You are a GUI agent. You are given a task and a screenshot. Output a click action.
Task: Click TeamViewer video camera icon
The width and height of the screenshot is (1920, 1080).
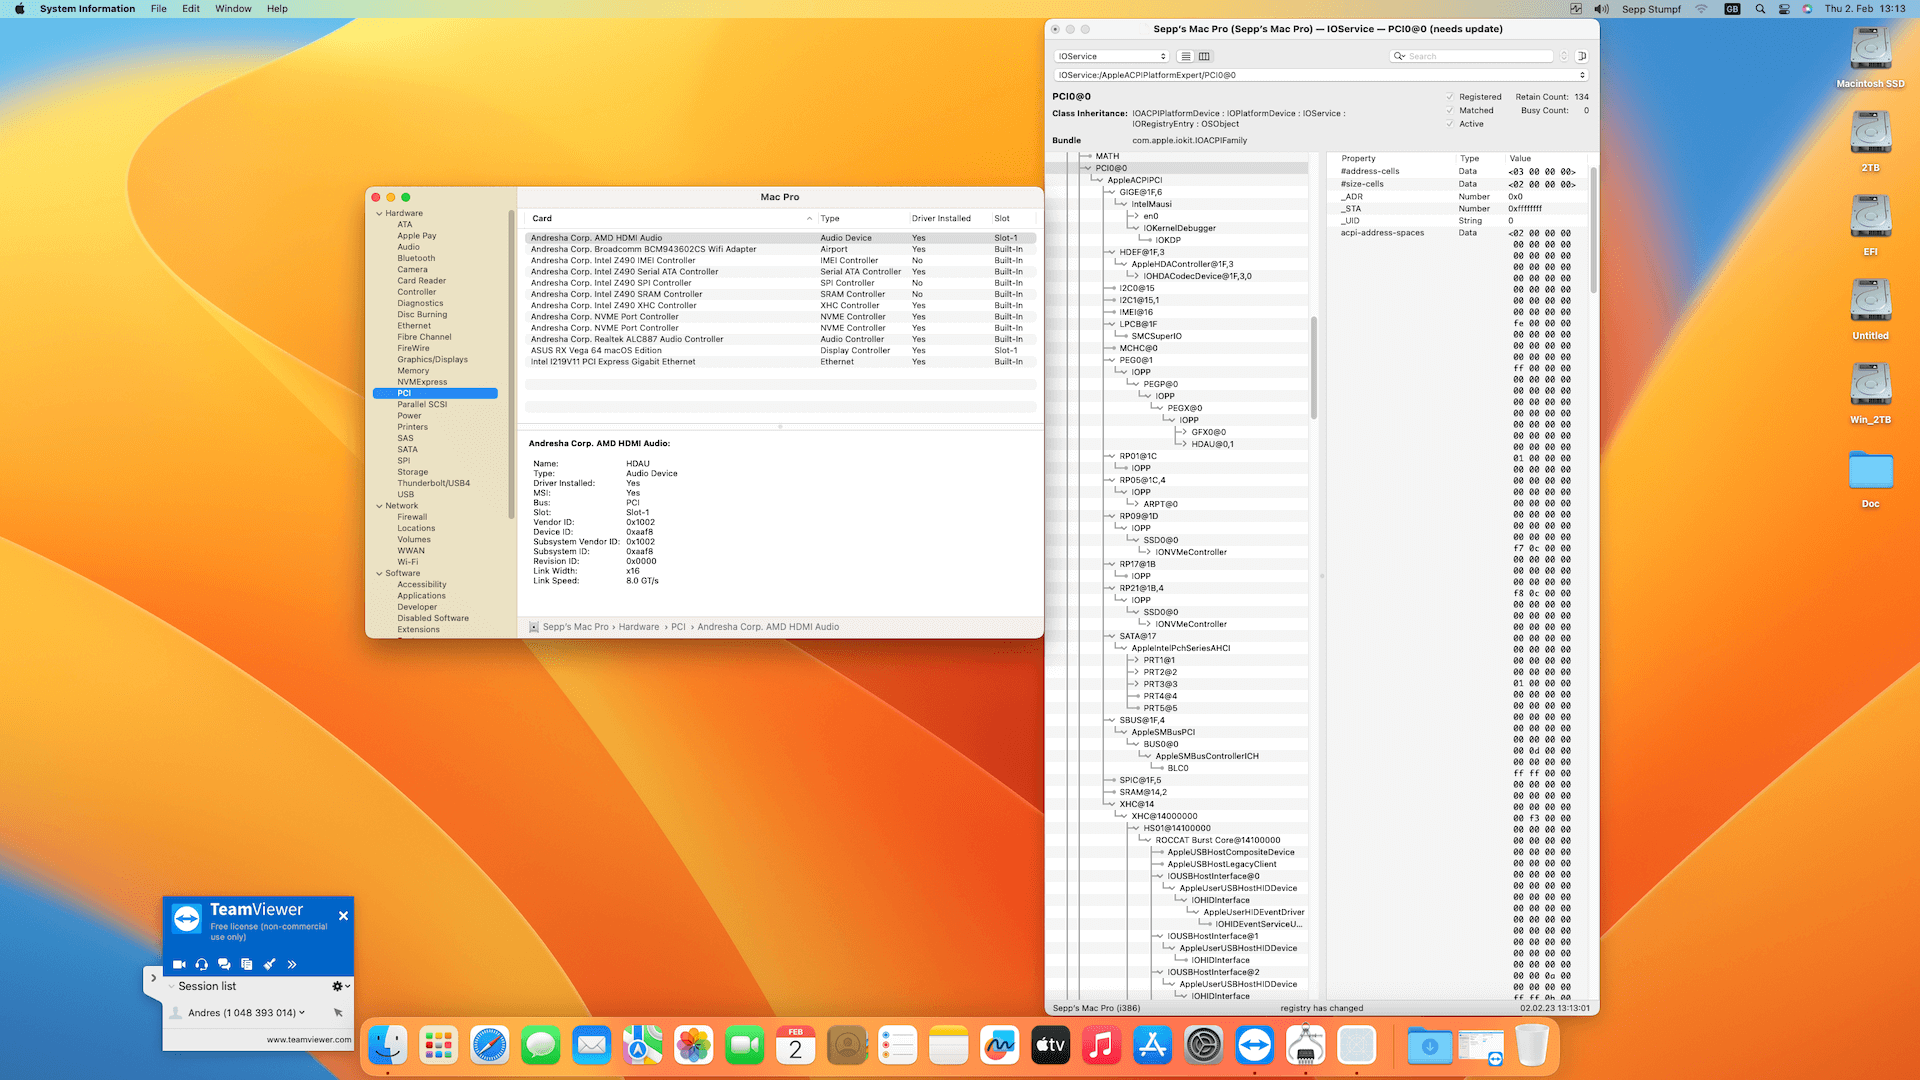point(179,964)
